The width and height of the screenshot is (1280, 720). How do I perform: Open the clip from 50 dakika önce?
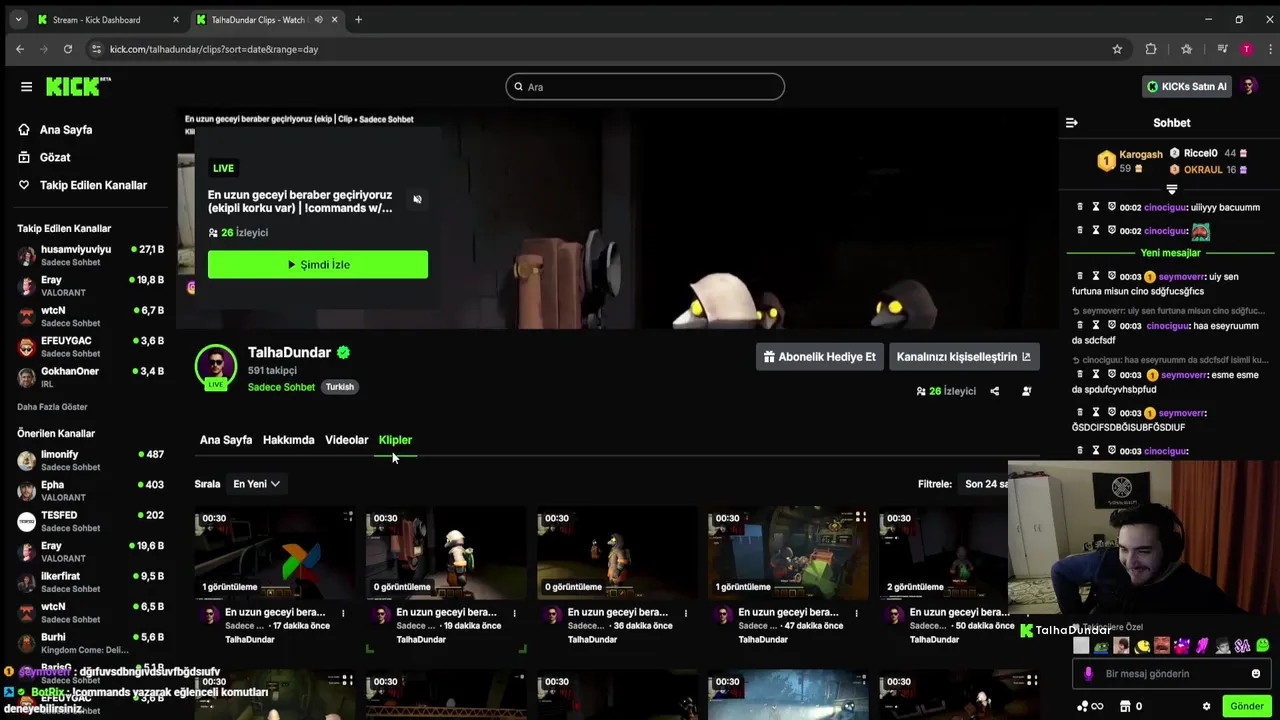point(945,553)
